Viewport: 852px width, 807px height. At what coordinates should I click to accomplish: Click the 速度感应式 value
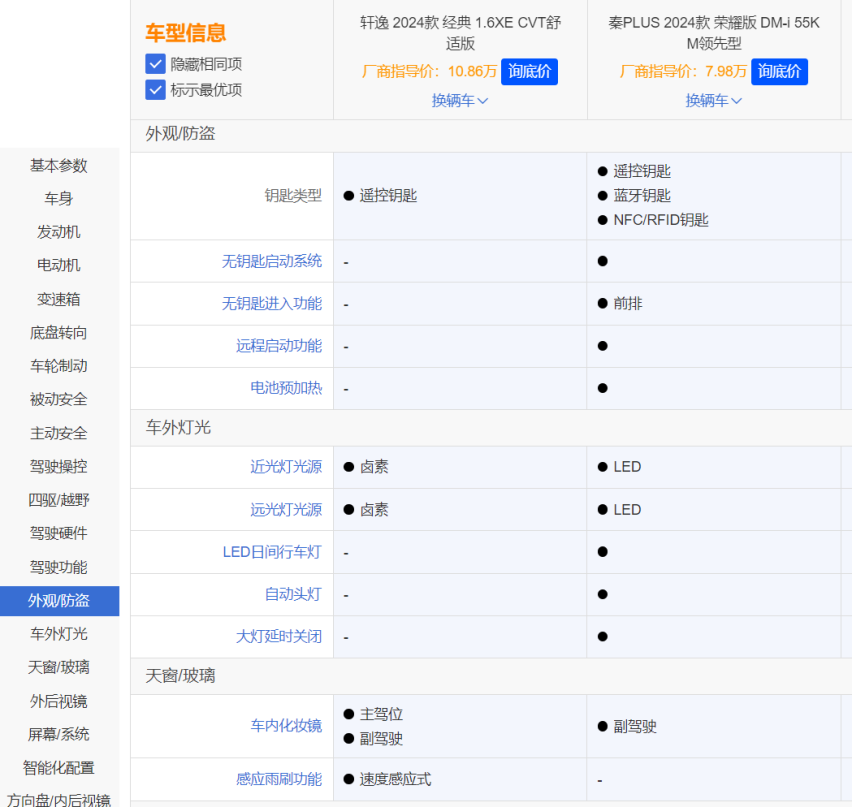coord(395,779)
